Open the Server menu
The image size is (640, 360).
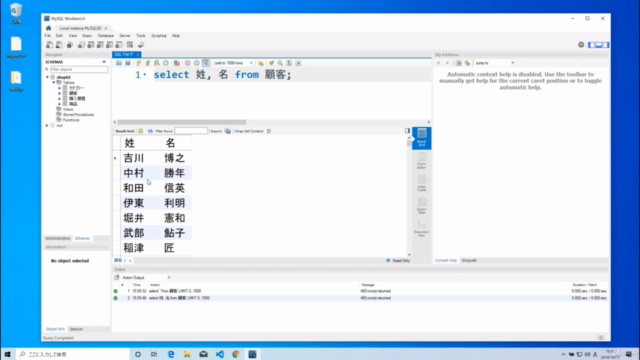click(124, 36)
